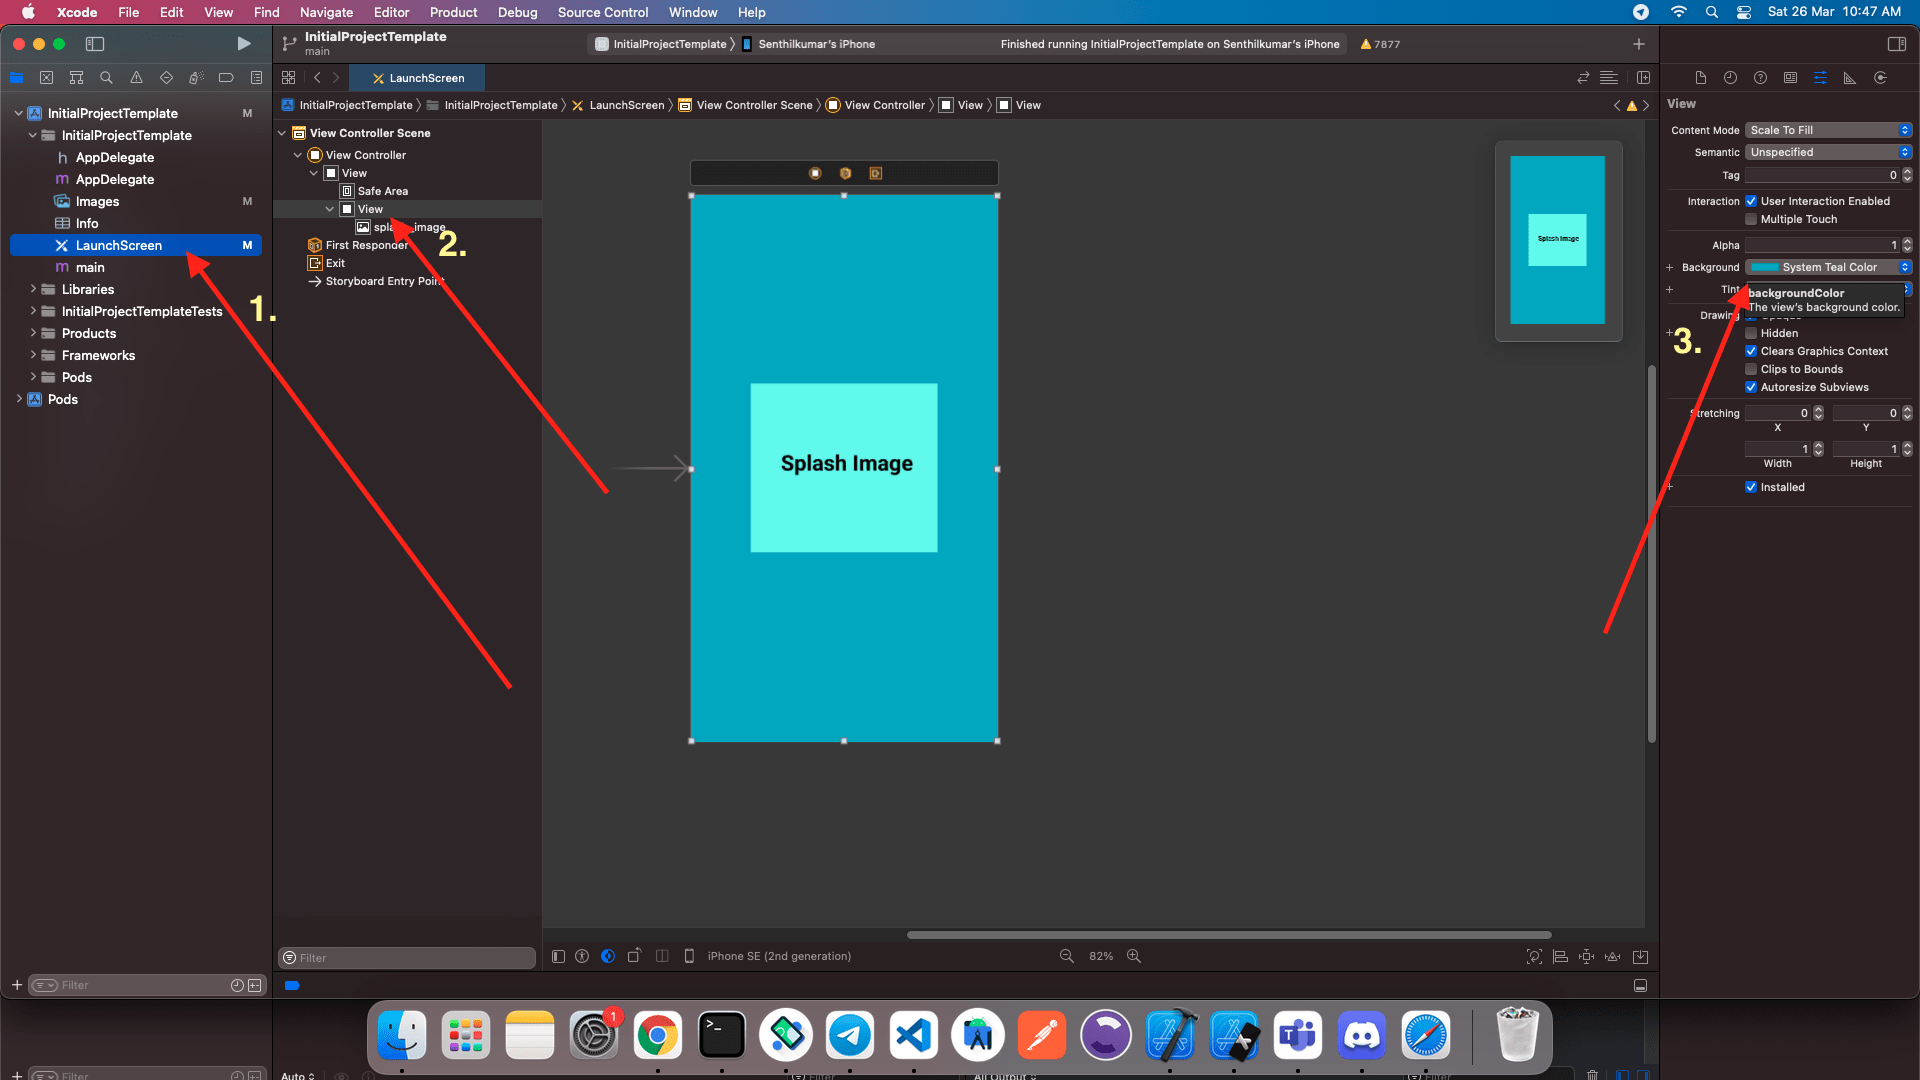Select the iPhone SE device dropdown
The image size is (1920, 1080).
pyautogui.click(x=781, y=956)
